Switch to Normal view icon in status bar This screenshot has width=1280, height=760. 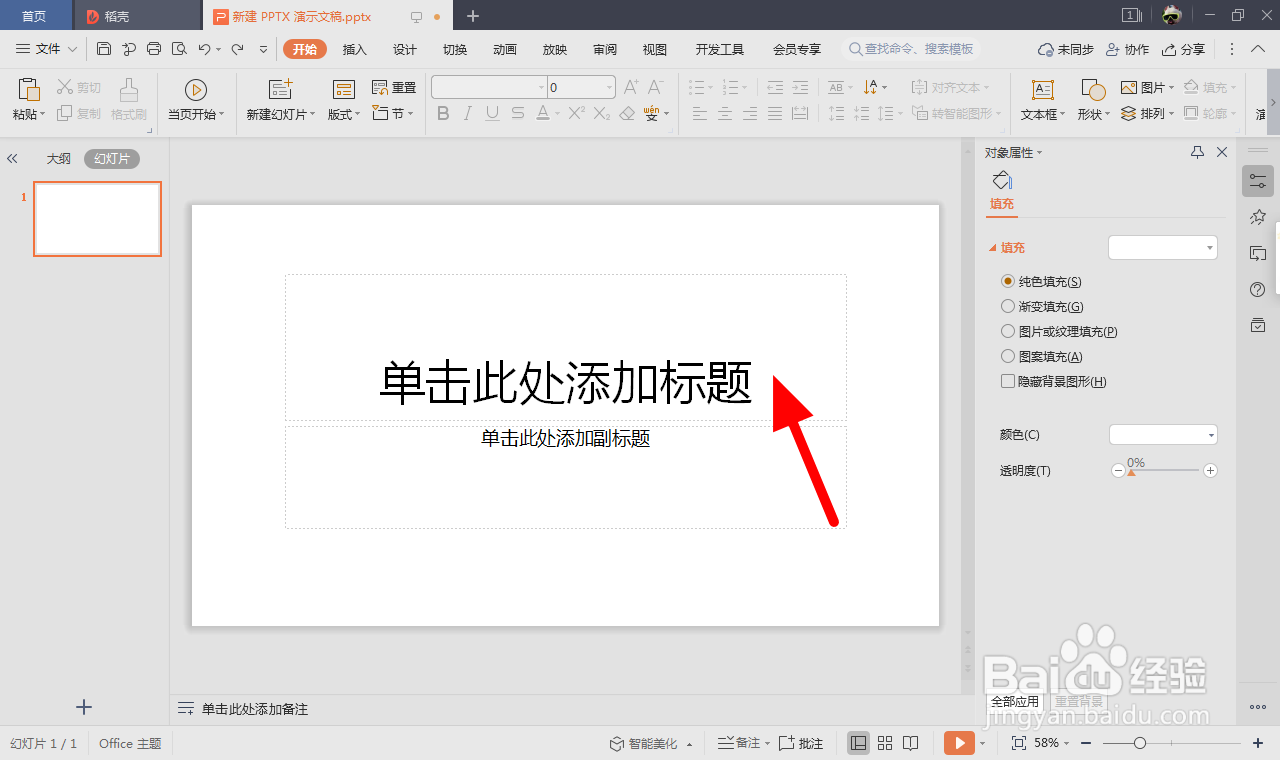point(858,743)
